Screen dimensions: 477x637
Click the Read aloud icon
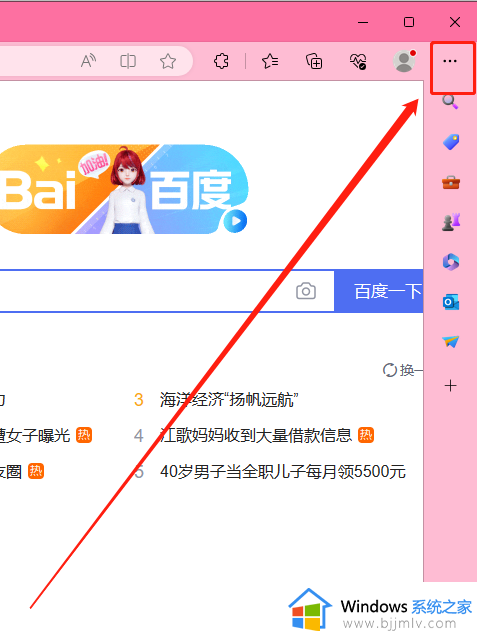coord(88,61)
